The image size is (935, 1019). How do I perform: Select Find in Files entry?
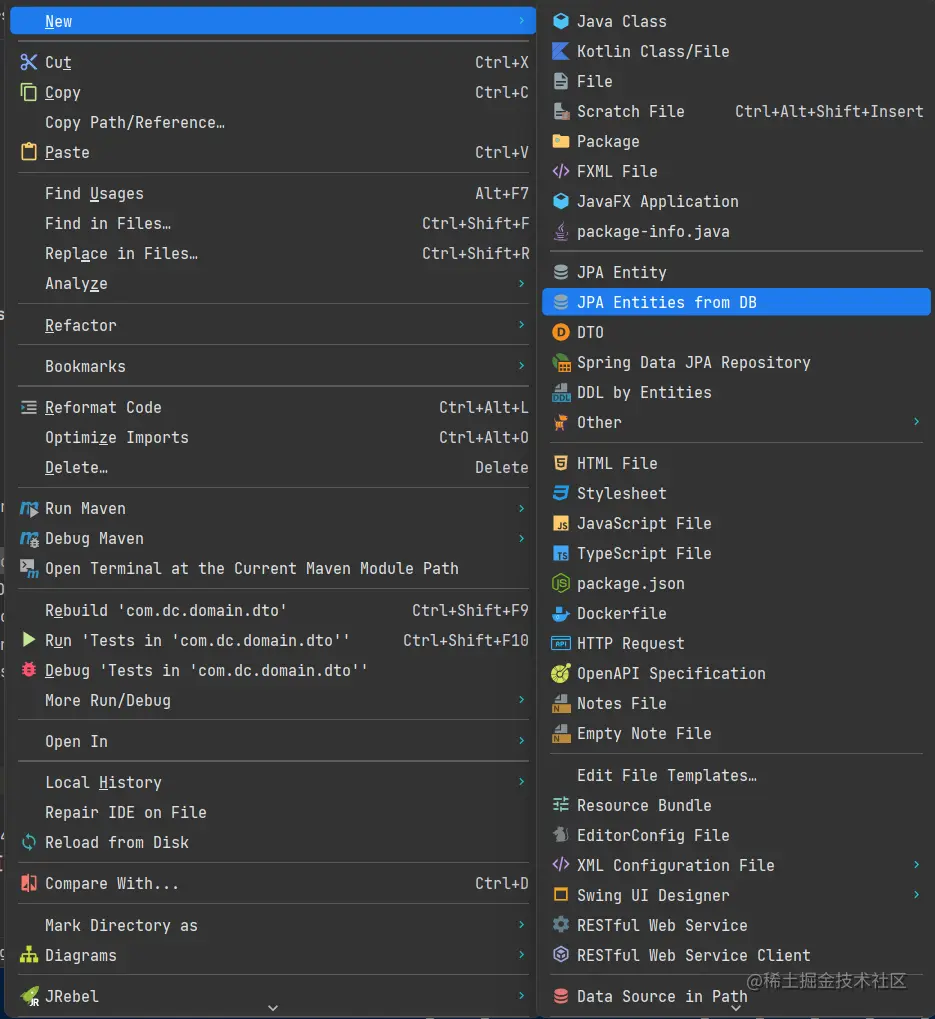tap(273, 224)
